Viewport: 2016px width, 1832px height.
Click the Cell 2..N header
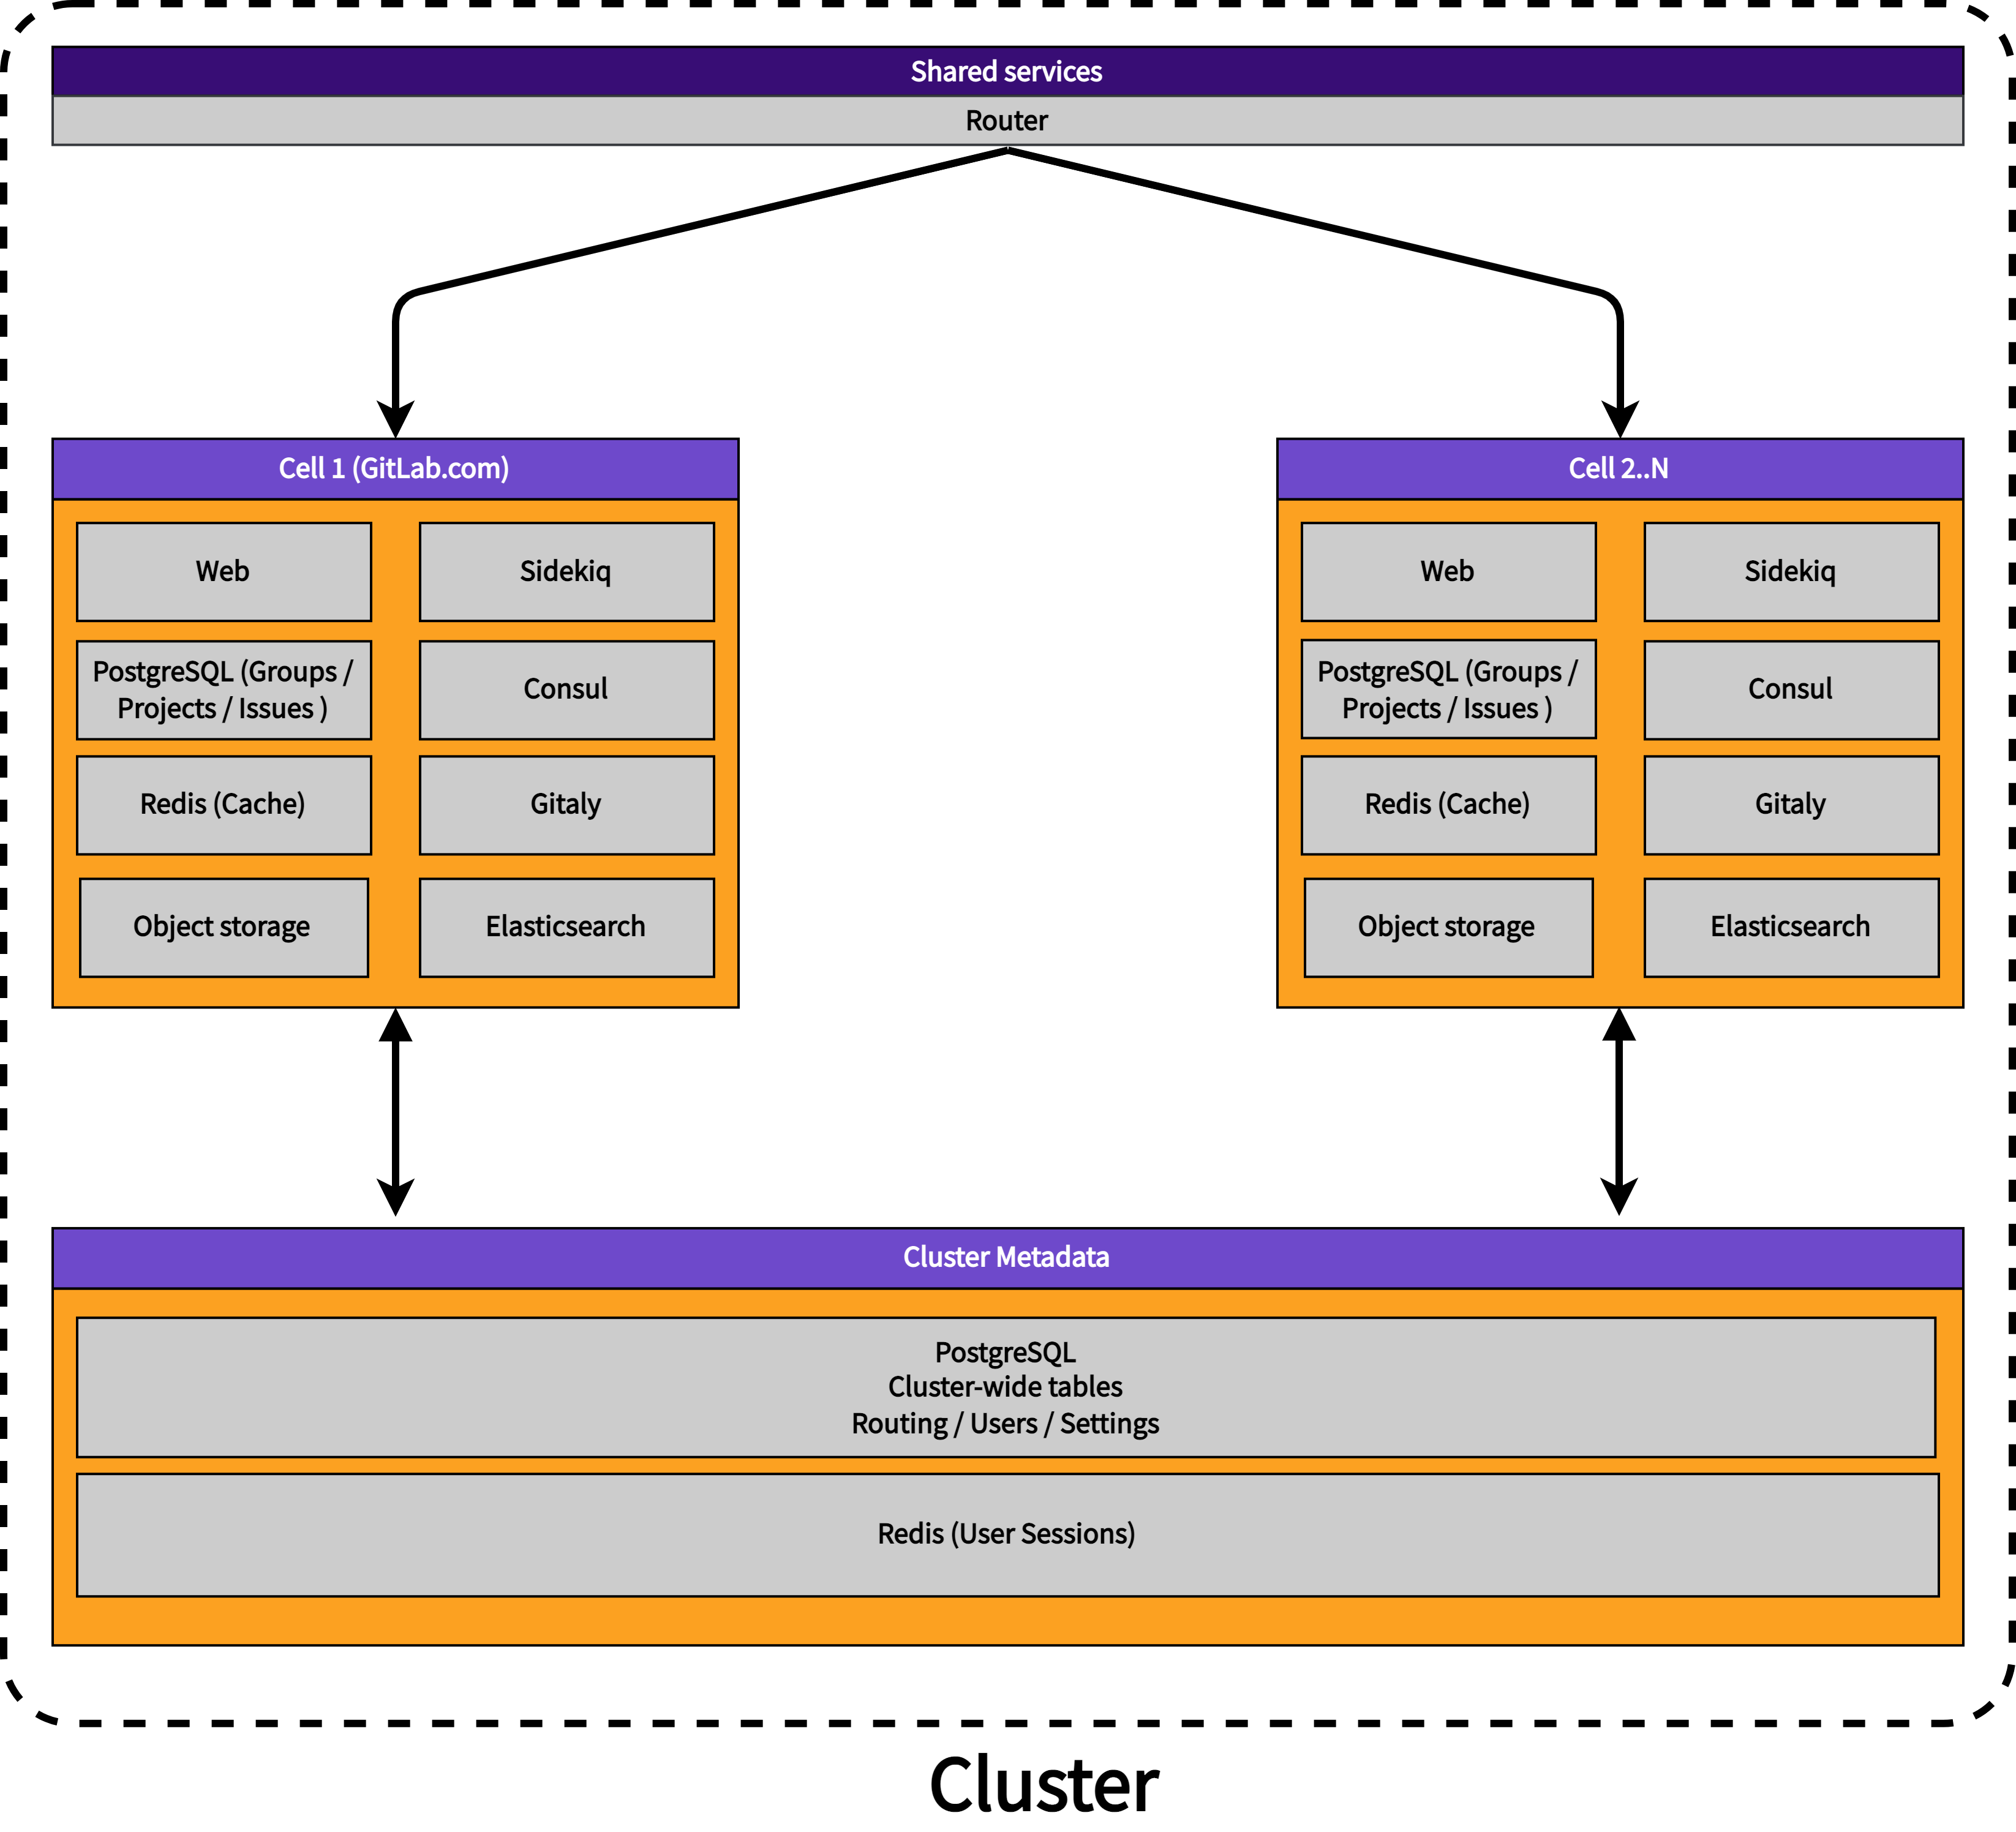pos(1619,468)
